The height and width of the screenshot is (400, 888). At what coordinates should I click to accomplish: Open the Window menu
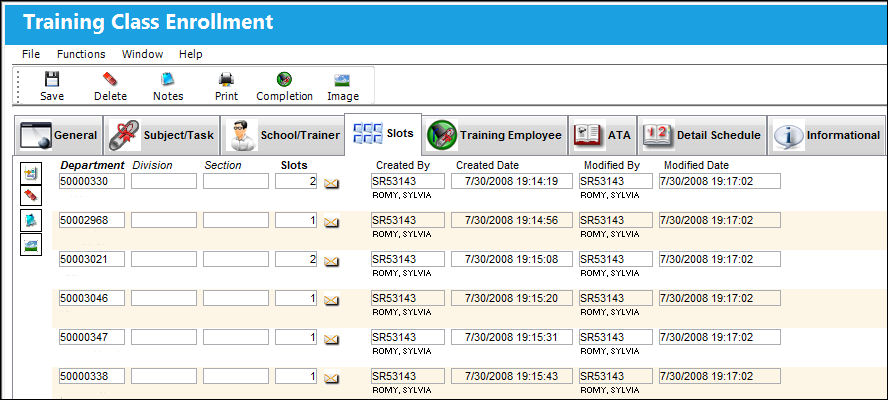pyautogui.click(x=143, y=54)
